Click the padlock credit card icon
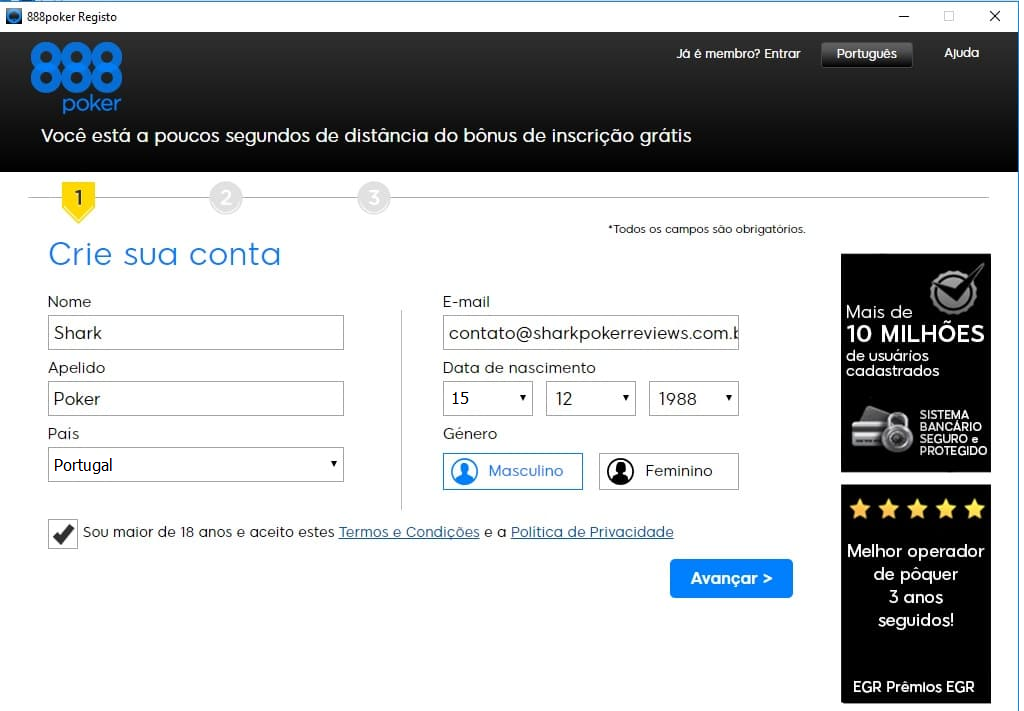Image resolution: width=1024 pixels, height=711 pixels. [882, 429]
